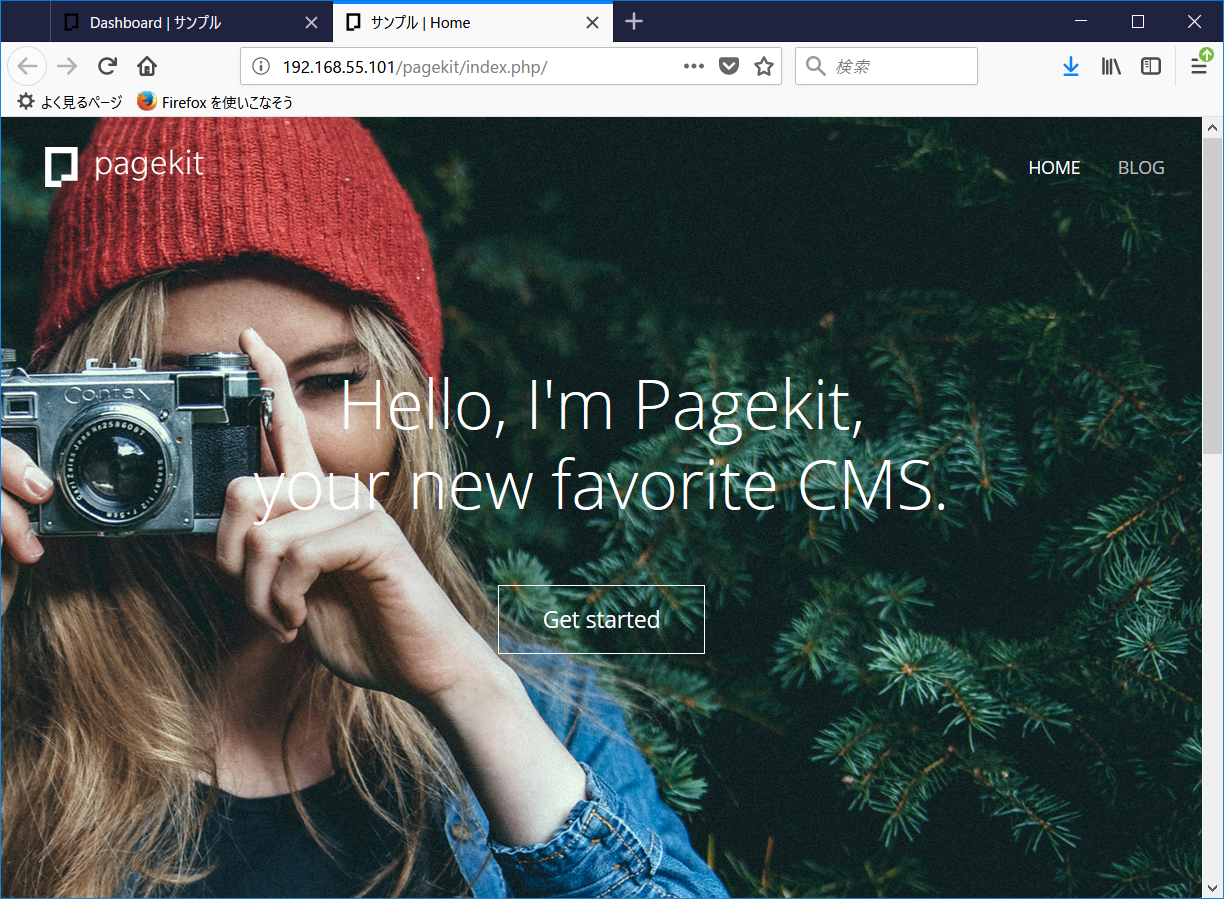
Task: Save page to Pocket
Action: click(729, 66)
